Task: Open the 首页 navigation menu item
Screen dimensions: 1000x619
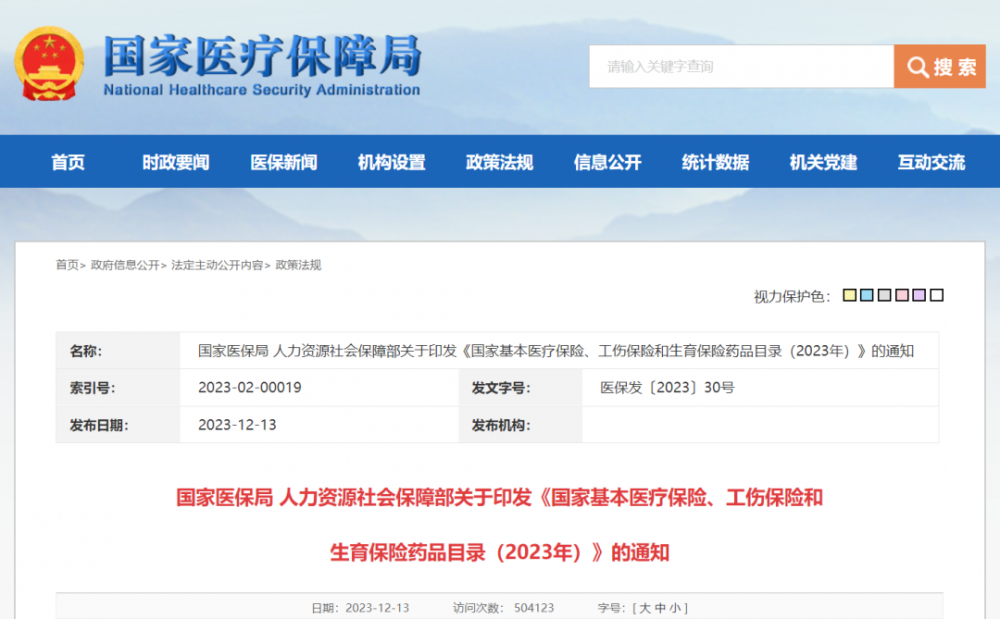Action: [66, 161]
